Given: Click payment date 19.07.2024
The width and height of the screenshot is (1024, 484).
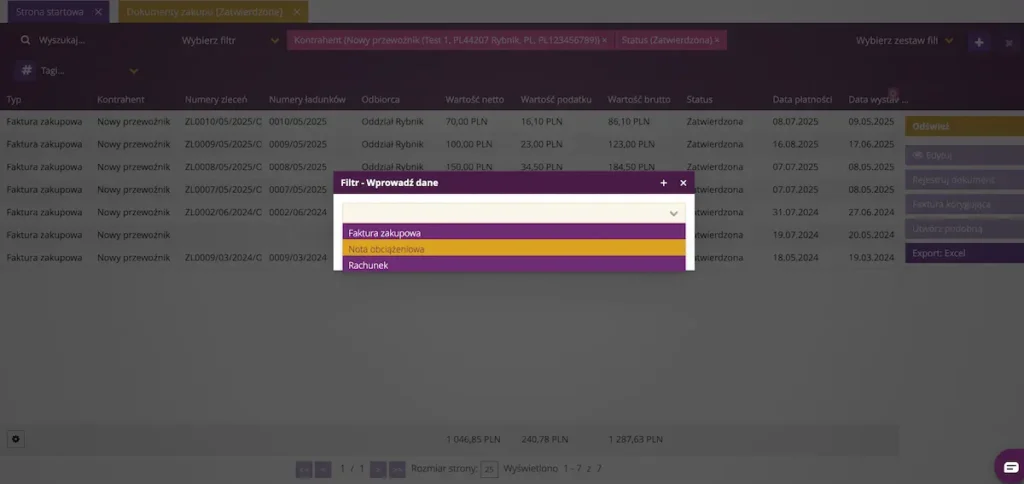Looking at the screenshot, I should [795, 235].
